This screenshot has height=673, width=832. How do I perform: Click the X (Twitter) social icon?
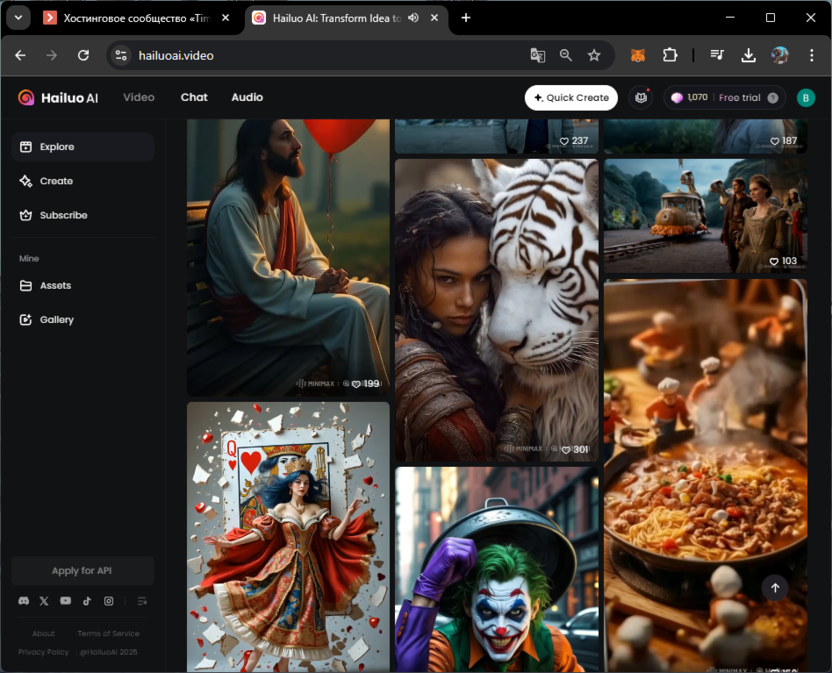click(x=44, y=601)
